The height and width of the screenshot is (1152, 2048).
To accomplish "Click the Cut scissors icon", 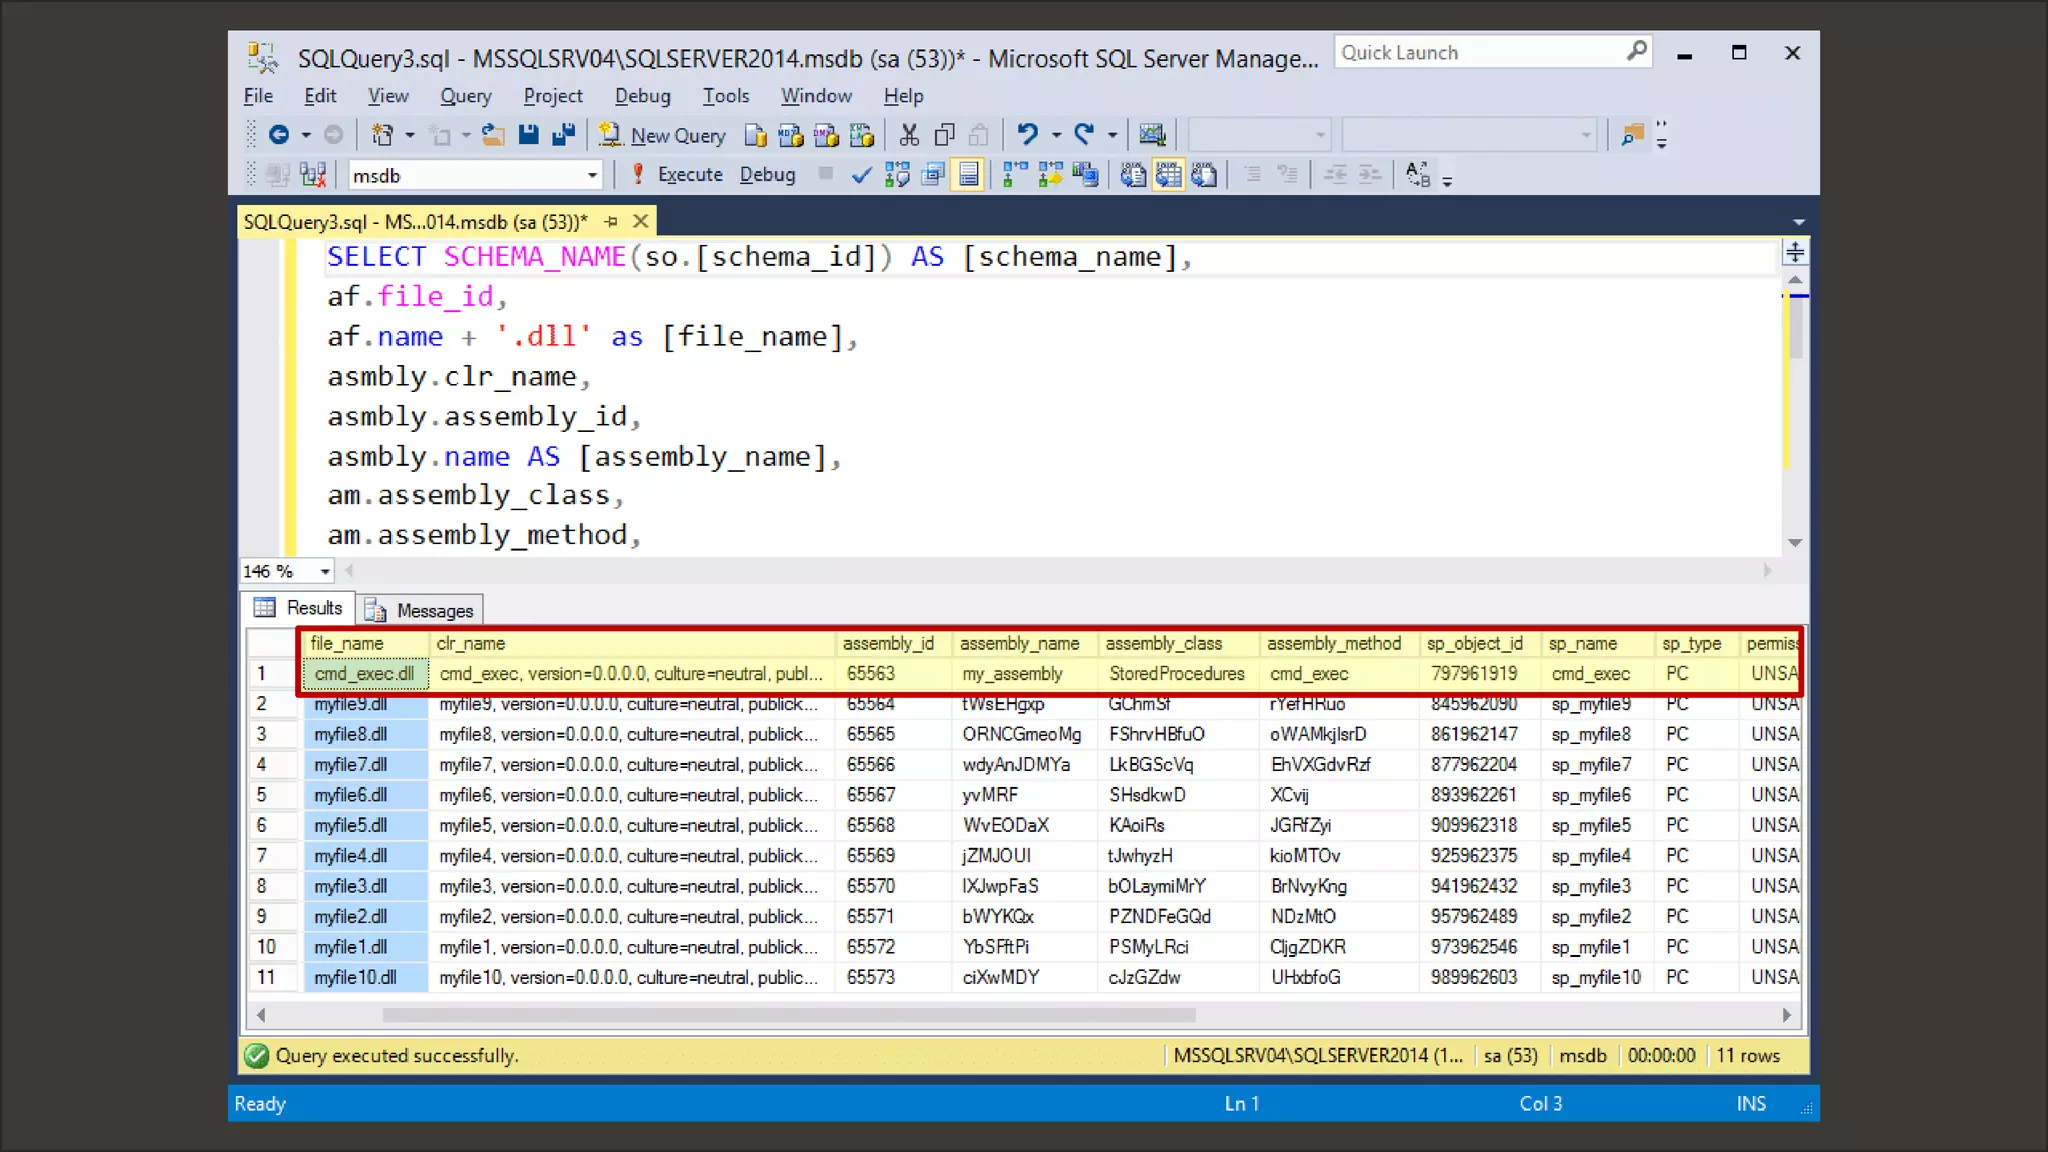I will coord(909,135).
